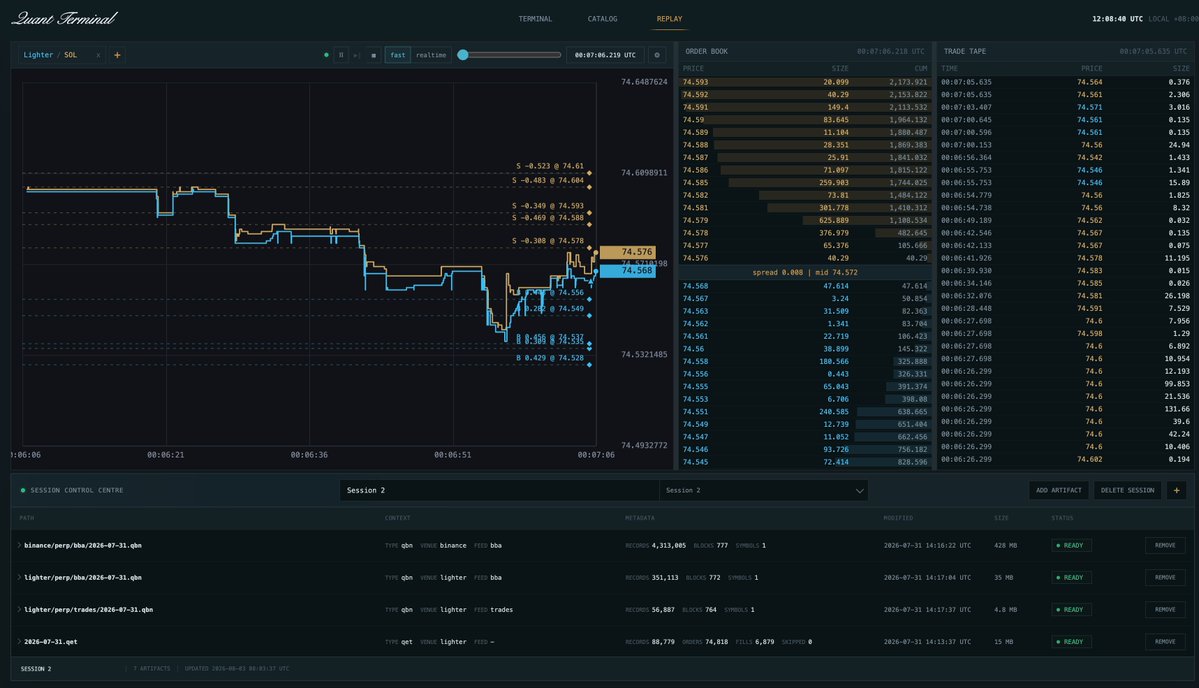
Task: Switch replay speed to realtime
Action: click(431, 55)
